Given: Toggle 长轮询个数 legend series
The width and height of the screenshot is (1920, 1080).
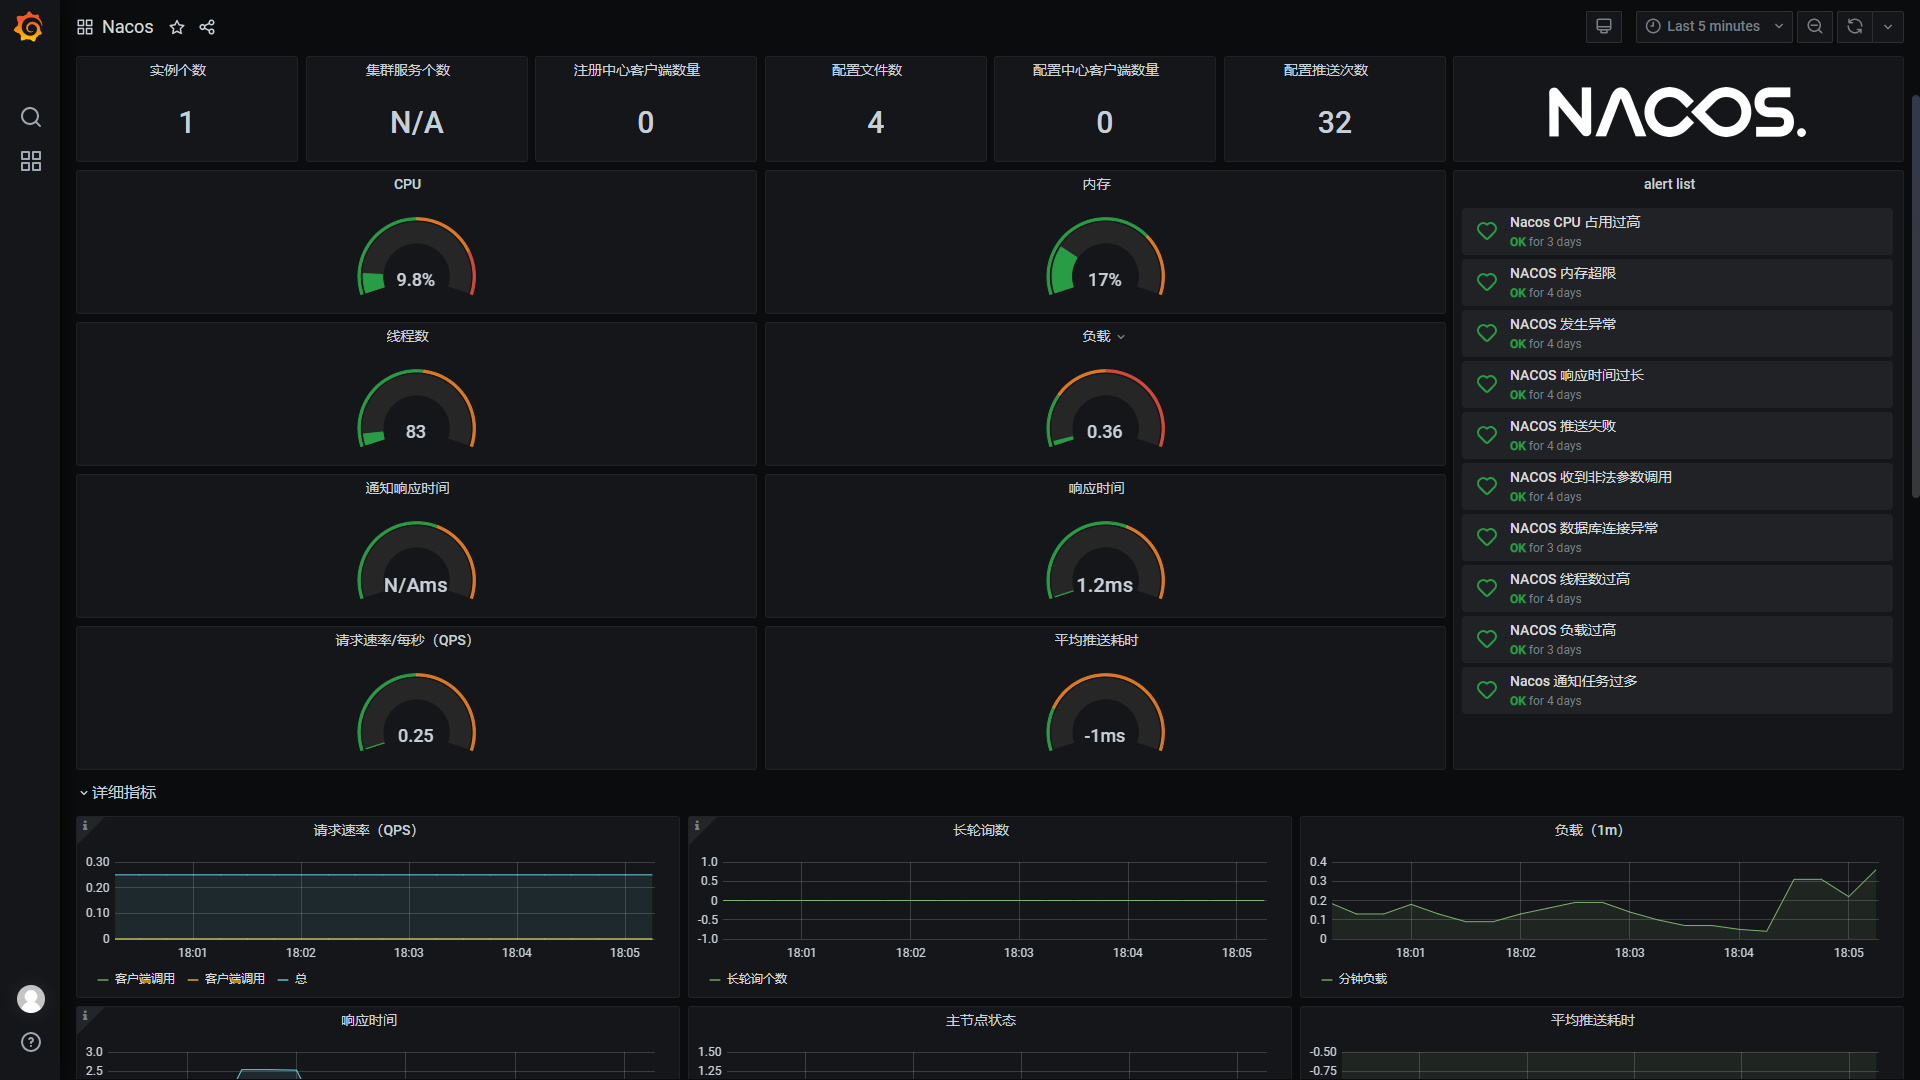Looking at the screenshot, I should [756, 979].
